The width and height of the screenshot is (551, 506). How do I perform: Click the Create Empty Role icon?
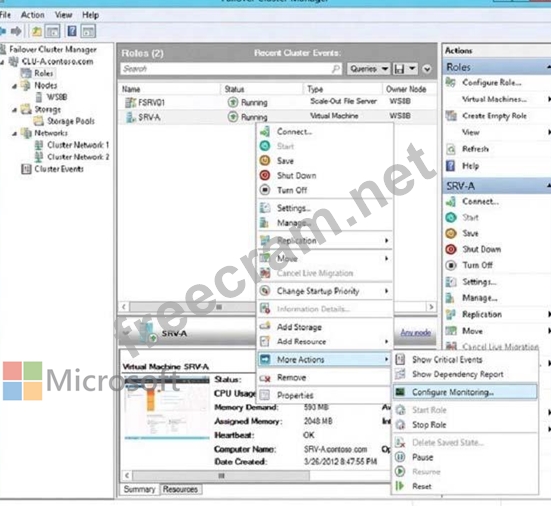[451, 115]
